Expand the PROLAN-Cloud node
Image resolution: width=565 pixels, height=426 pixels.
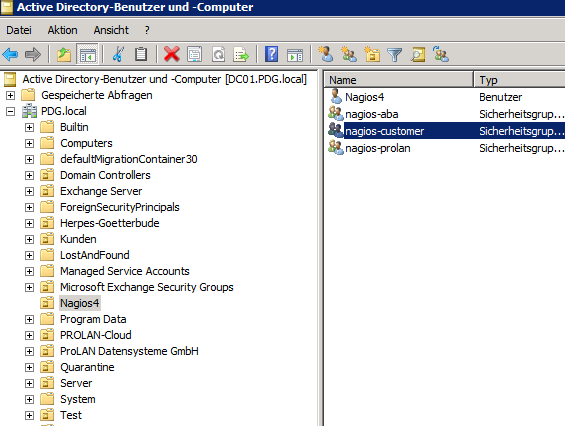tap(30, 336)
